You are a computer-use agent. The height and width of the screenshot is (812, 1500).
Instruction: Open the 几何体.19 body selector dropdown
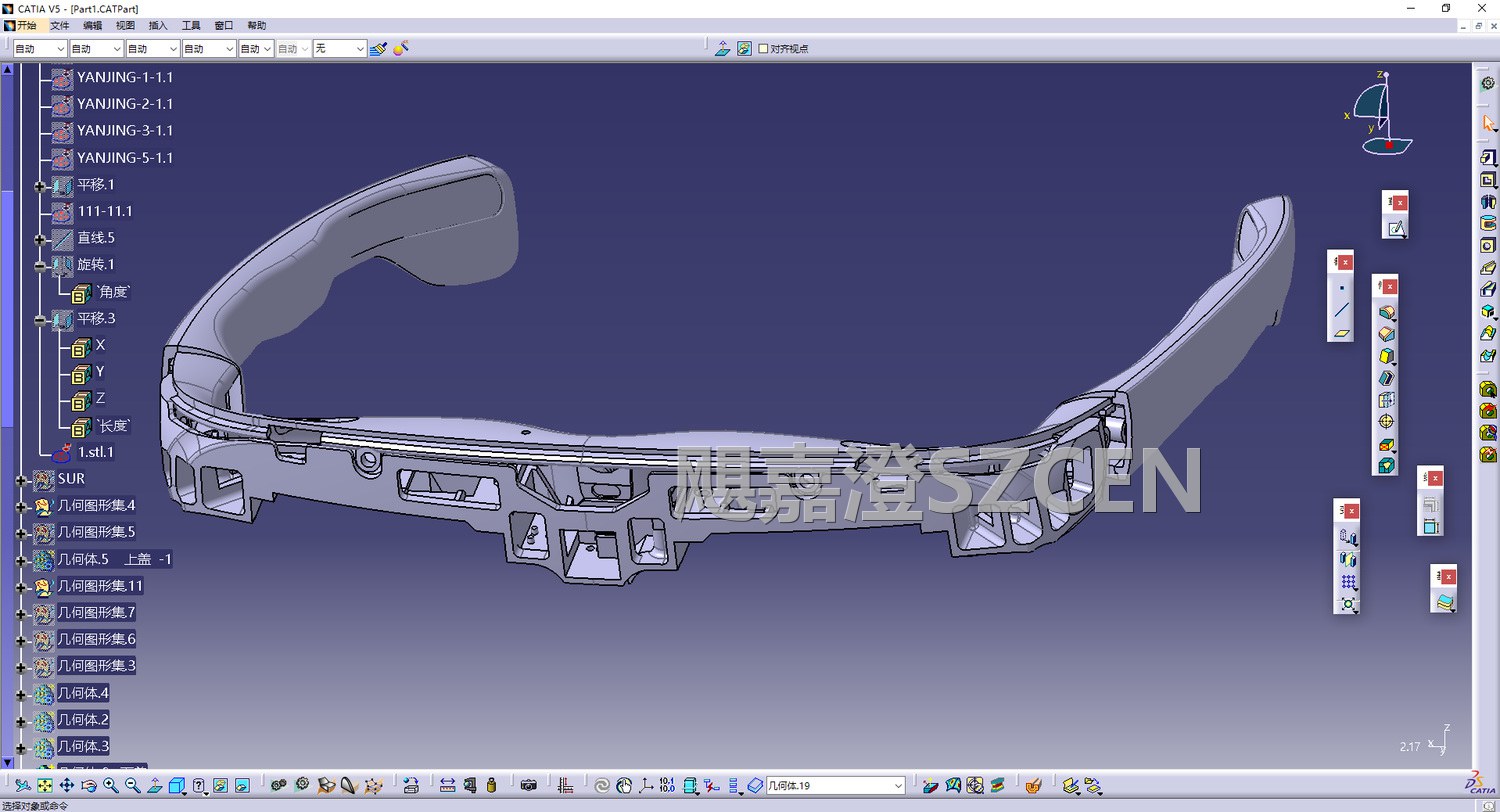click(x=835, y=786)
